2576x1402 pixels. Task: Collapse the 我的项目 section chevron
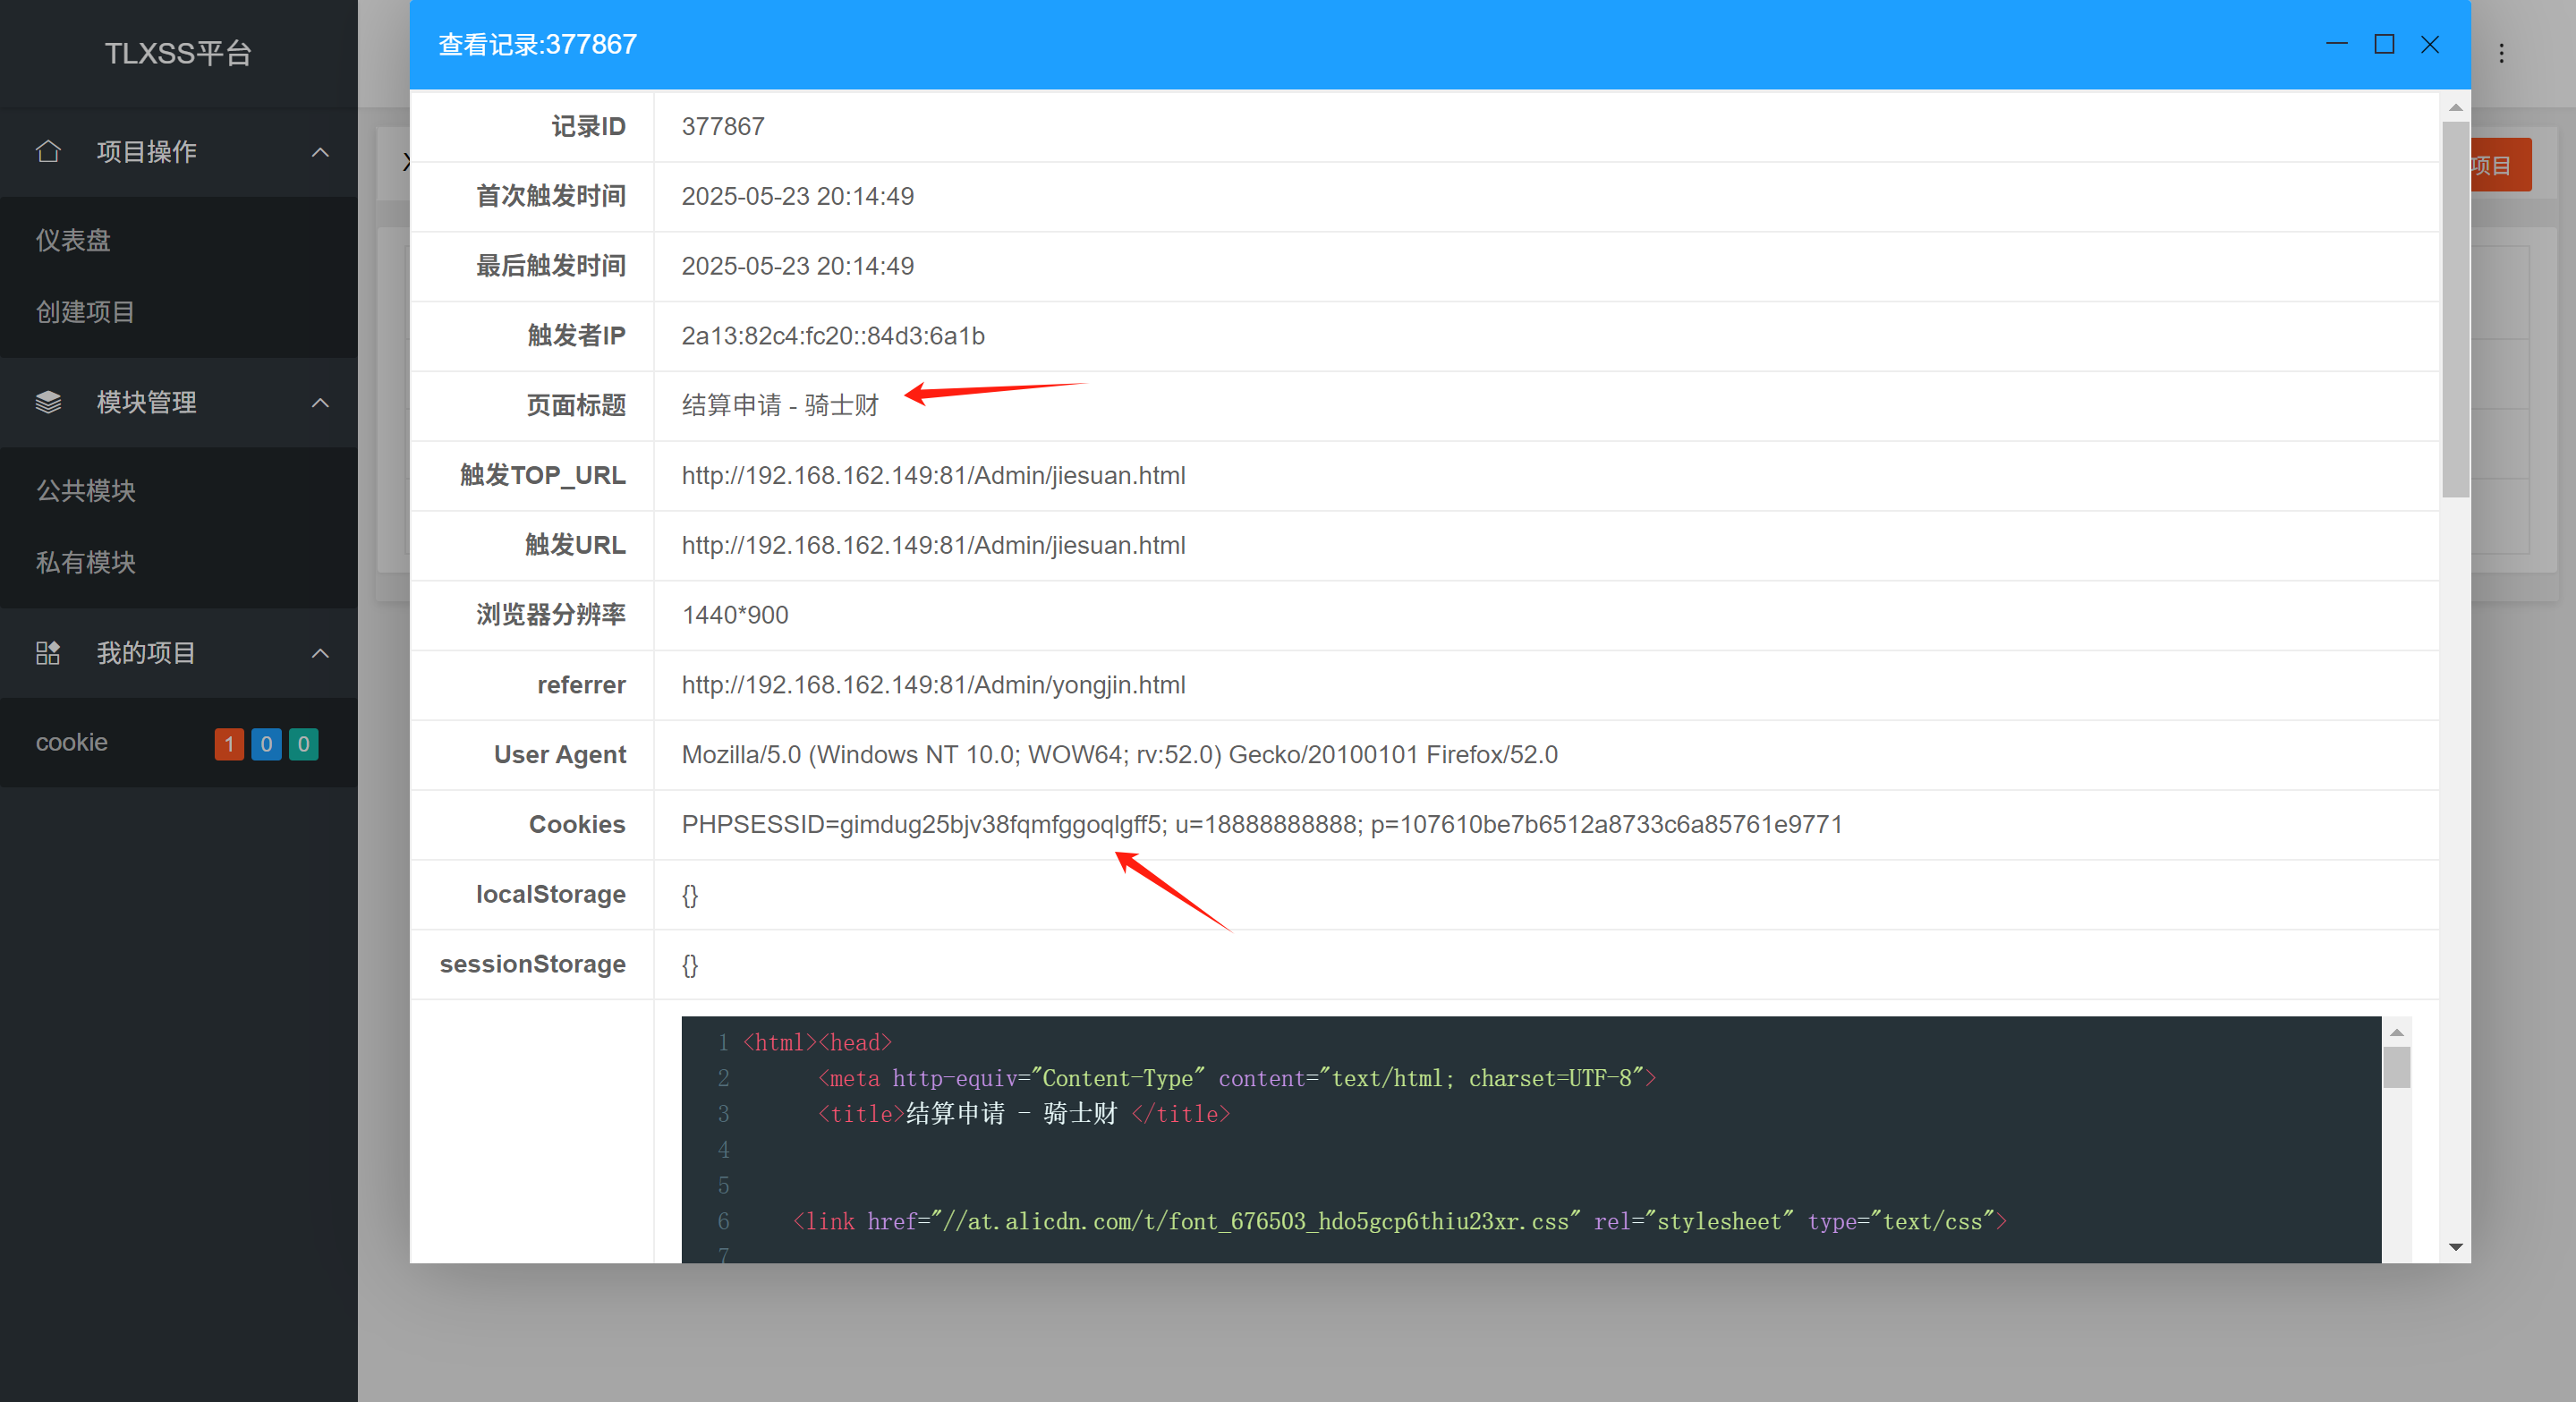(320, 653)
